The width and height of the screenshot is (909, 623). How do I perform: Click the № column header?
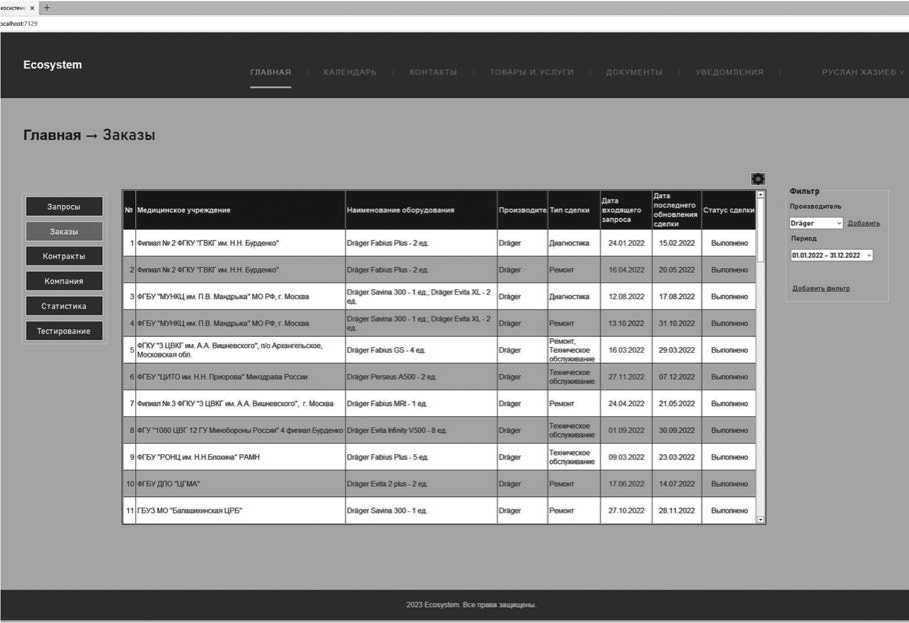coord(129,210)
